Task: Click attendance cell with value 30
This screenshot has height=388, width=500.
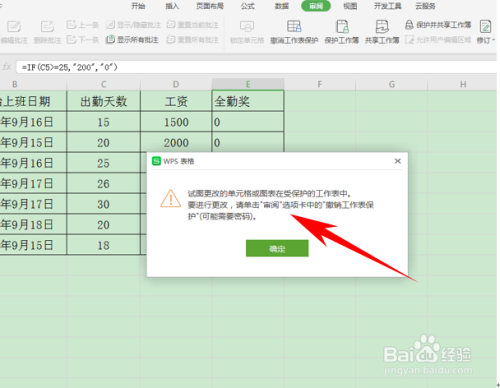Action: tap(104, 204)
